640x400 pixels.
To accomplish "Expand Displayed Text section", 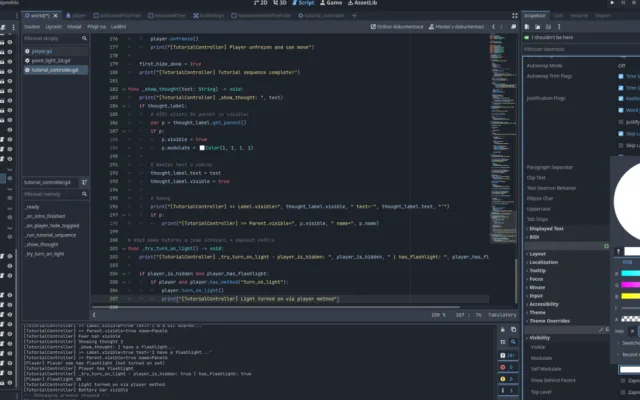I will click(x=545, y=229).
